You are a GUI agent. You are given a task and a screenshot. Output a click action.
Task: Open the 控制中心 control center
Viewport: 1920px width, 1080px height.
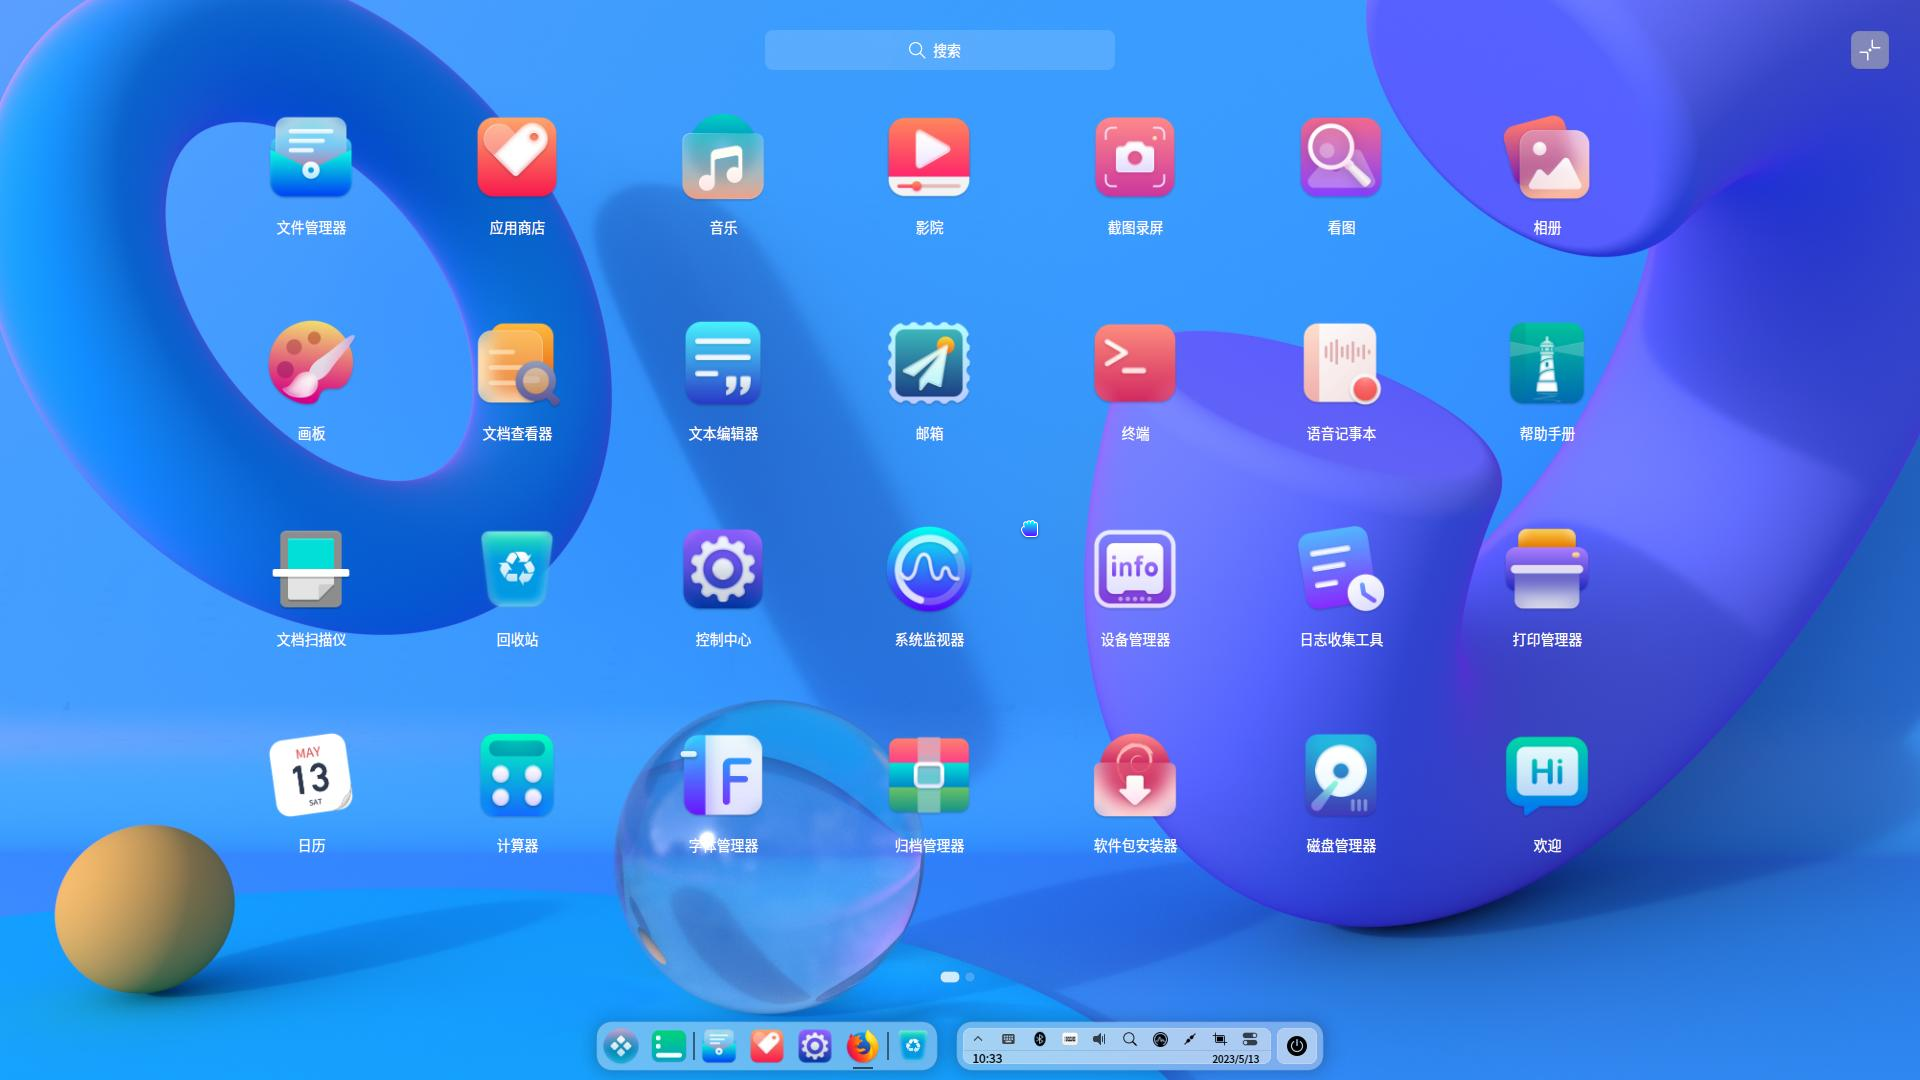click(x=722, y=569)
